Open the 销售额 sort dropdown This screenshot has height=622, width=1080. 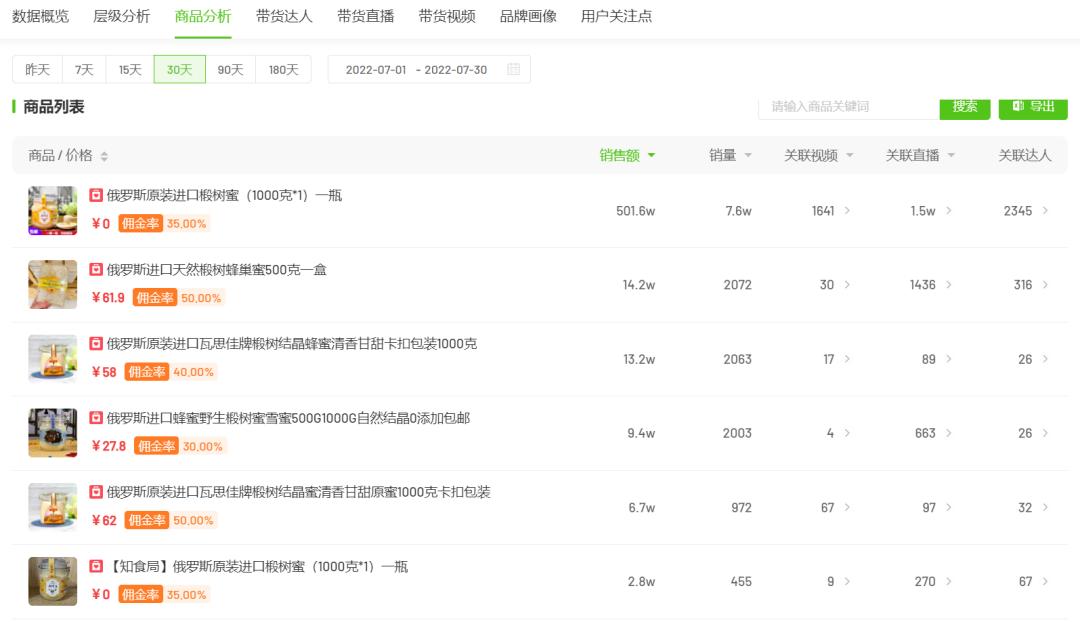coord(651,156)
